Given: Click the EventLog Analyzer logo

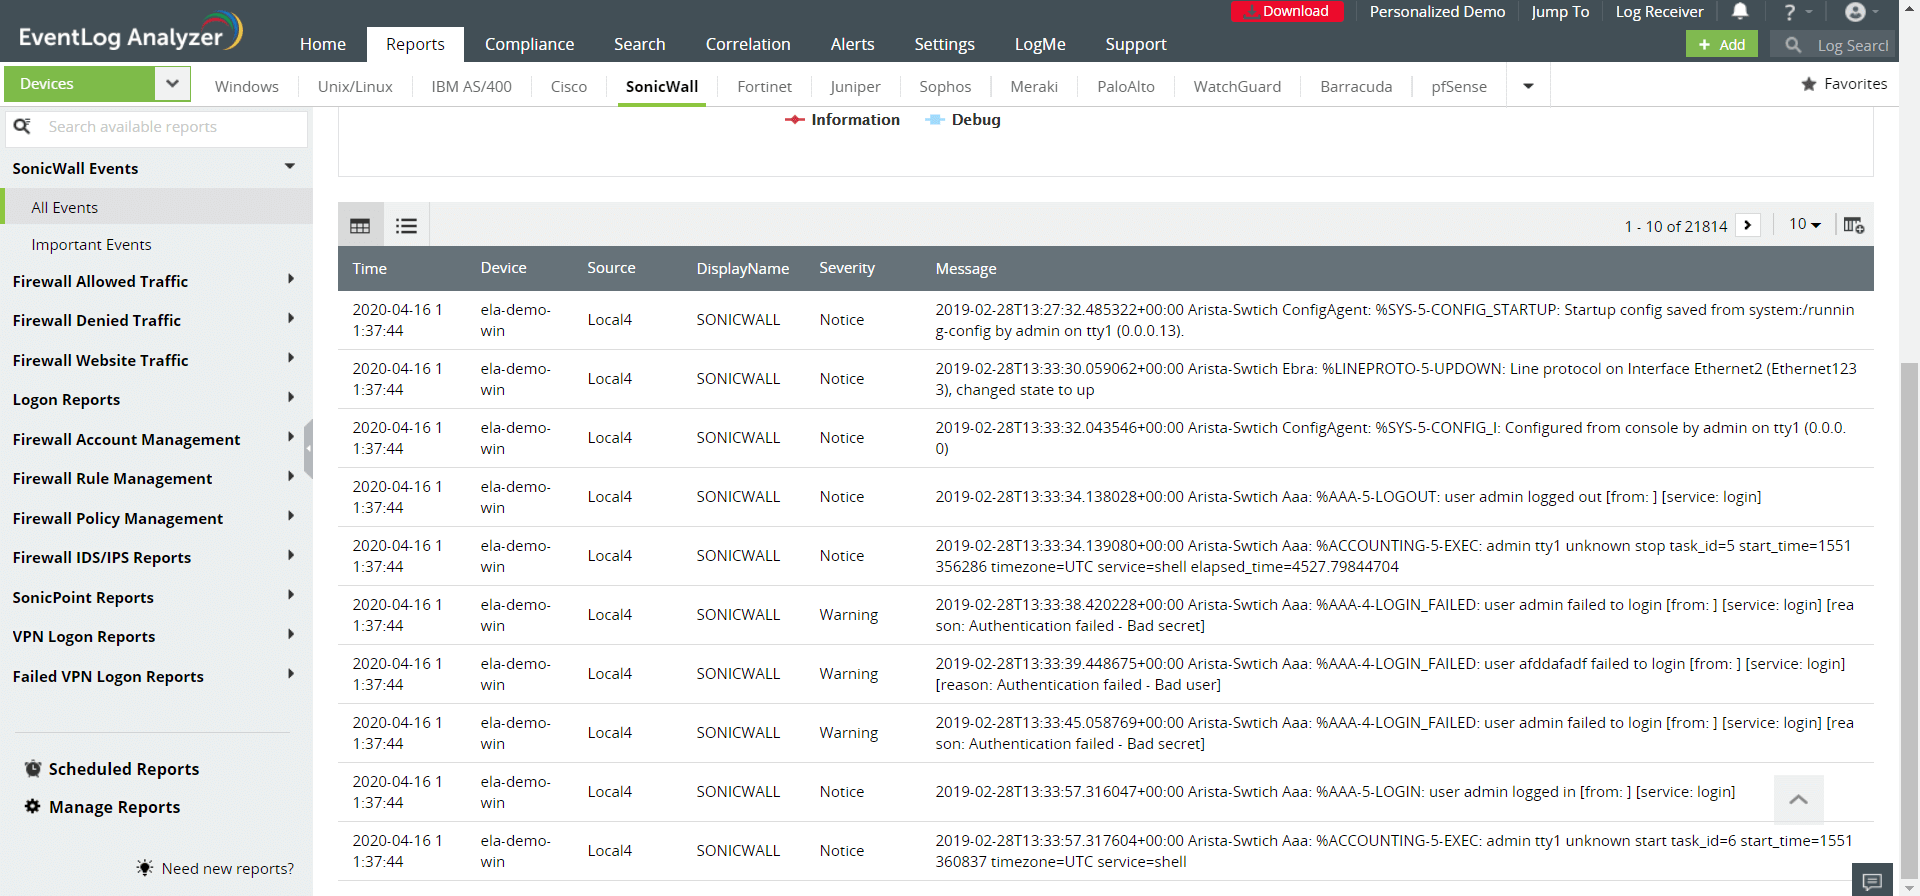Looking at the screenshot, I should tap(130, 32).
